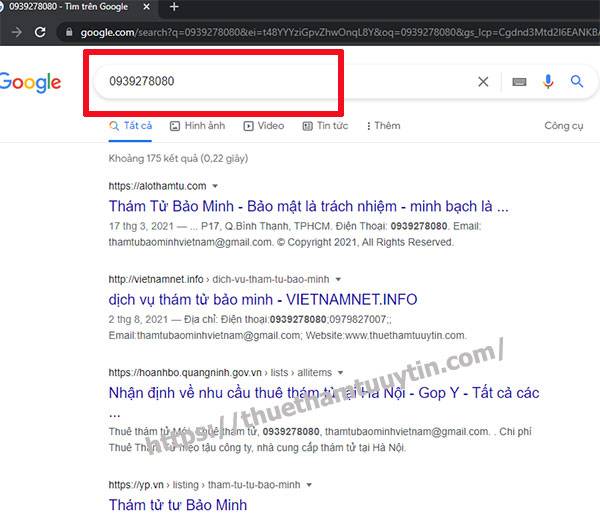Open a new browser tab

(x=174, y=7)
